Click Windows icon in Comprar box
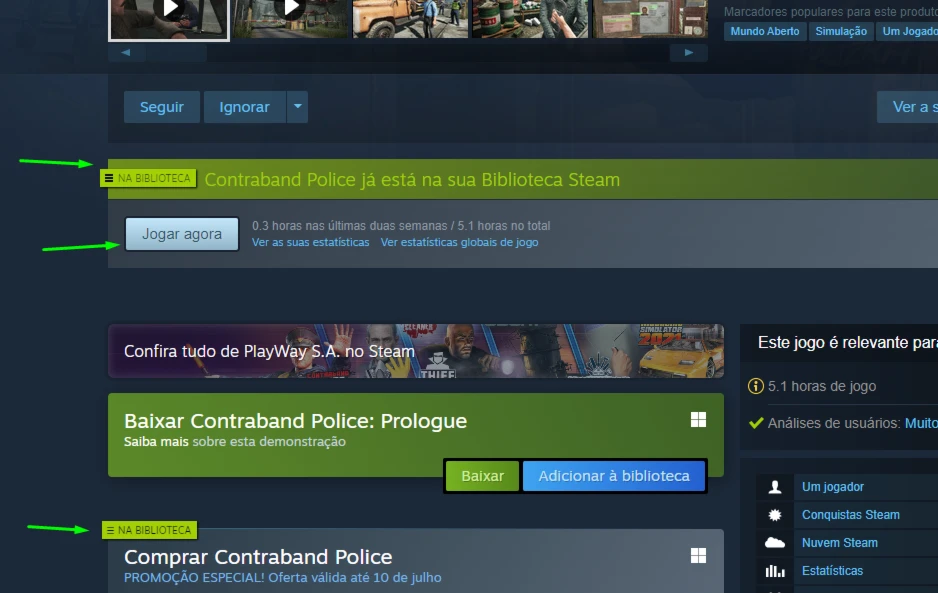This screenshot has height=593, width=938. [x=698, y=555]
